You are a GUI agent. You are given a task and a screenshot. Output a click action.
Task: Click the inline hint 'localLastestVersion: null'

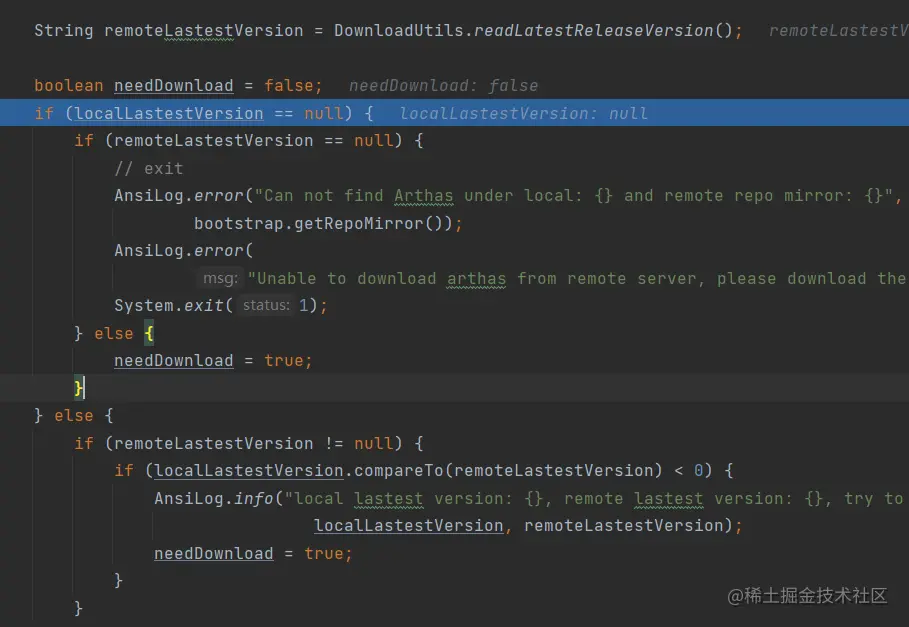523,113
